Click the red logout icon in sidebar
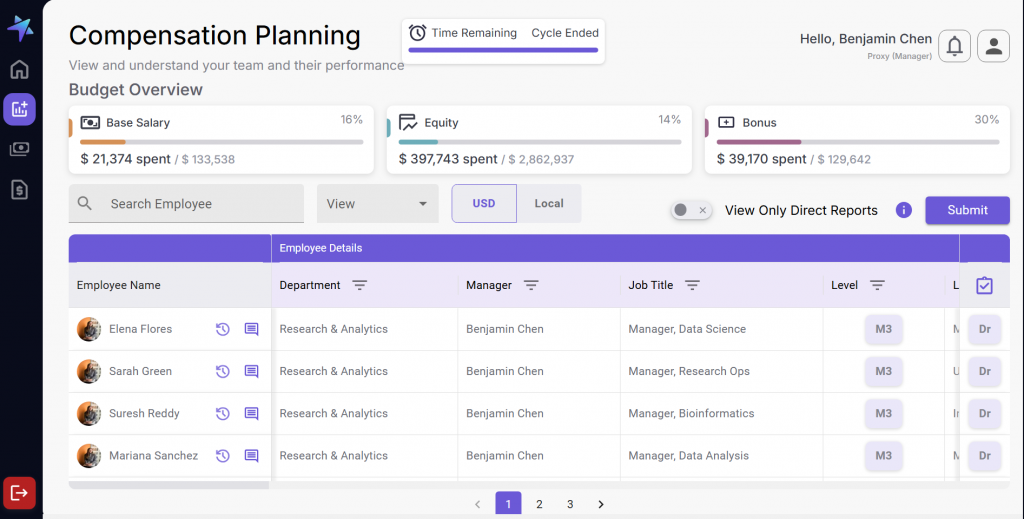 tap(19, 493)
